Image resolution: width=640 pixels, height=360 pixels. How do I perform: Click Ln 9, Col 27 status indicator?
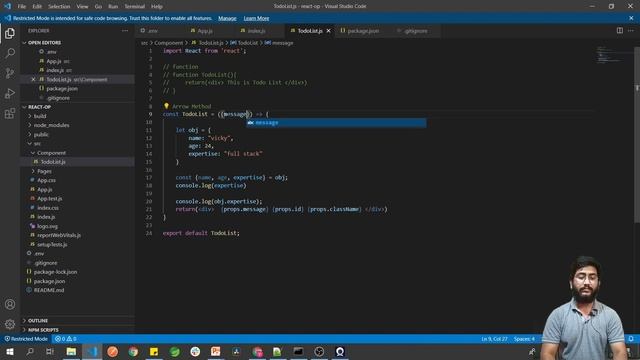click(494, 339)
